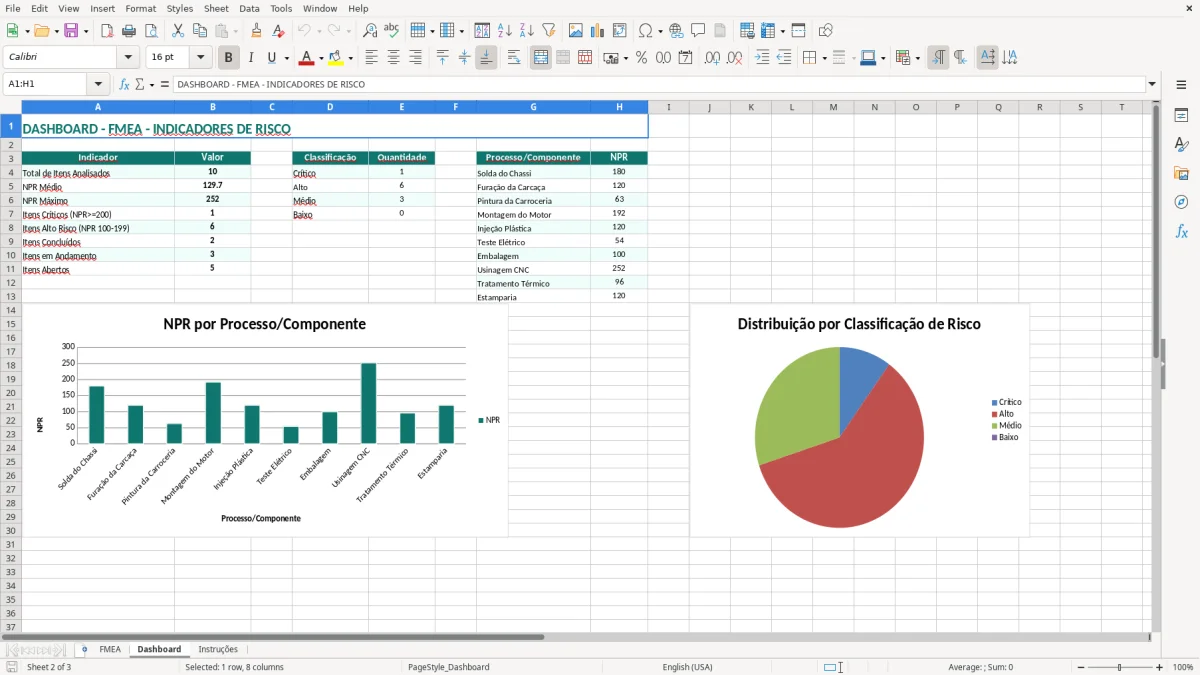1200x675 pixels.
Task: Select column header G
Action: point(533,107)
